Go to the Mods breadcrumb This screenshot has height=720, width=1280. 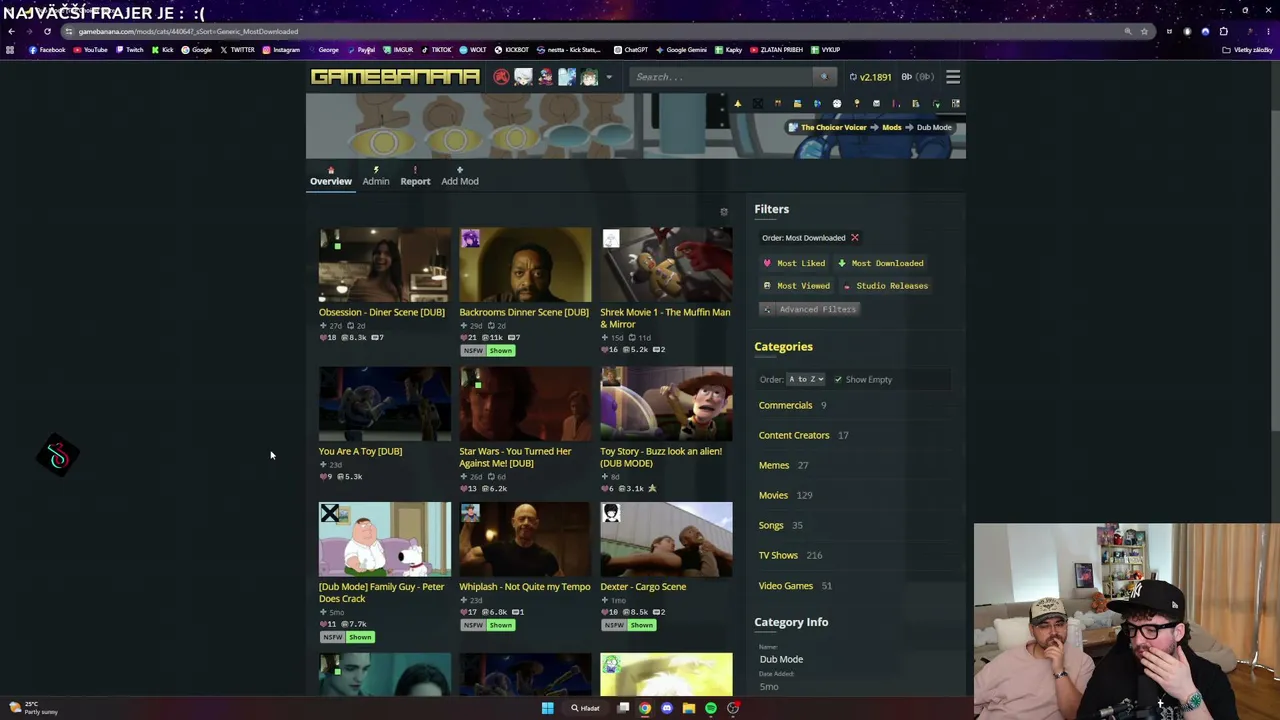(x=891, y=128)
